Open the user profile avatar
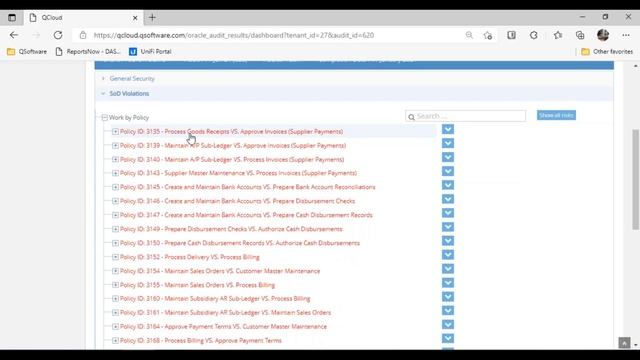Image resolution: width=640 pixels, height=360 pixels. pos(603,35)
